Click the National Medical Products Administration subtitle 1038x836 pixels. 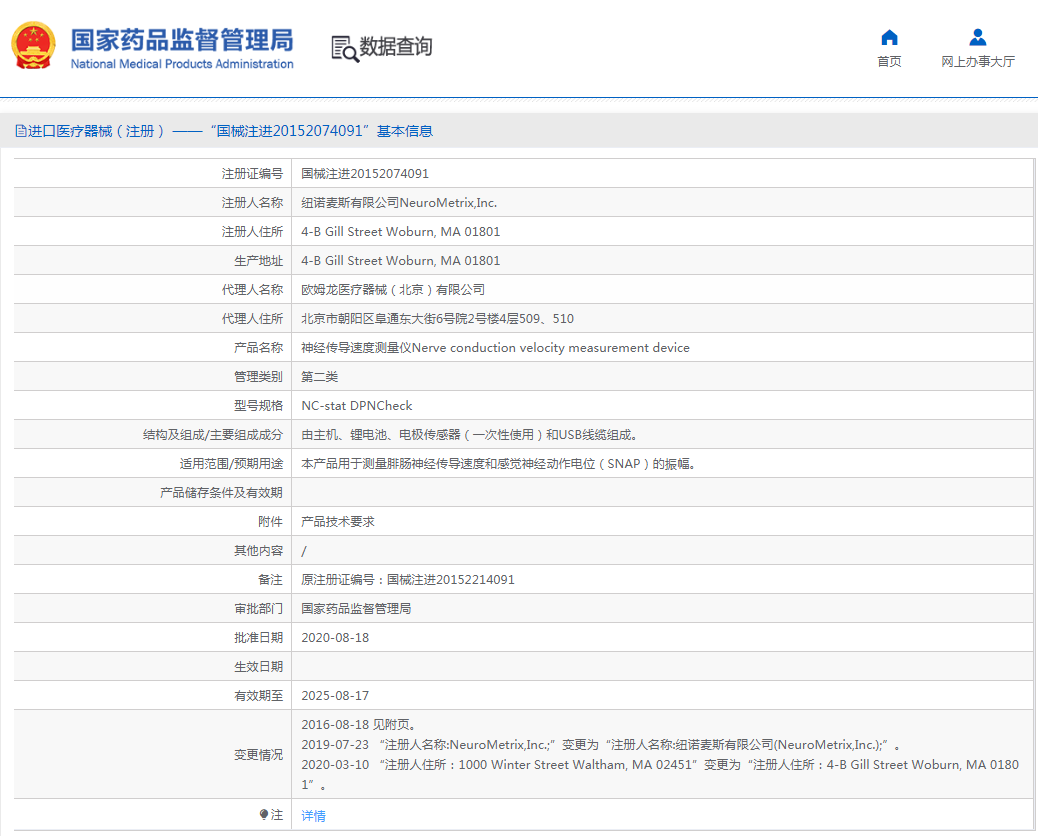pos(181,64)
